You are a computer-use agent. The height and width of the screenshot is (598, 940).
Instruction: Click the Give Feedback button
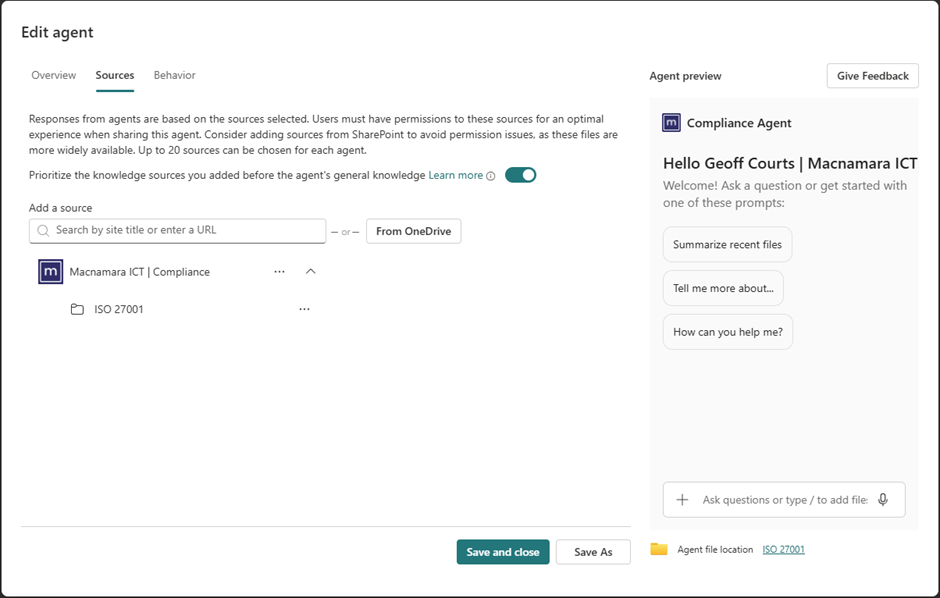click(873, 76)
